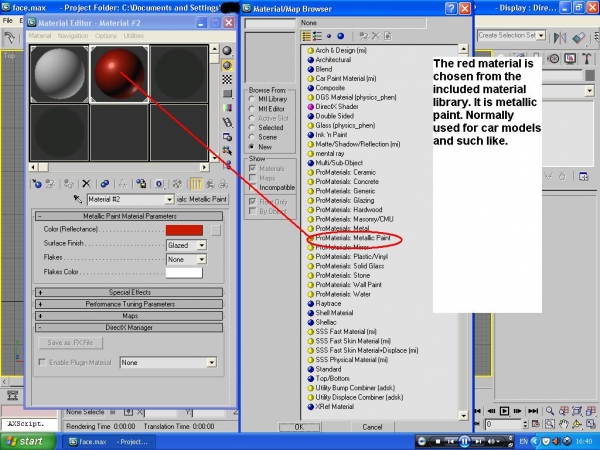
Task: Switch browser to View Large Icons
Action: point(341,36)
